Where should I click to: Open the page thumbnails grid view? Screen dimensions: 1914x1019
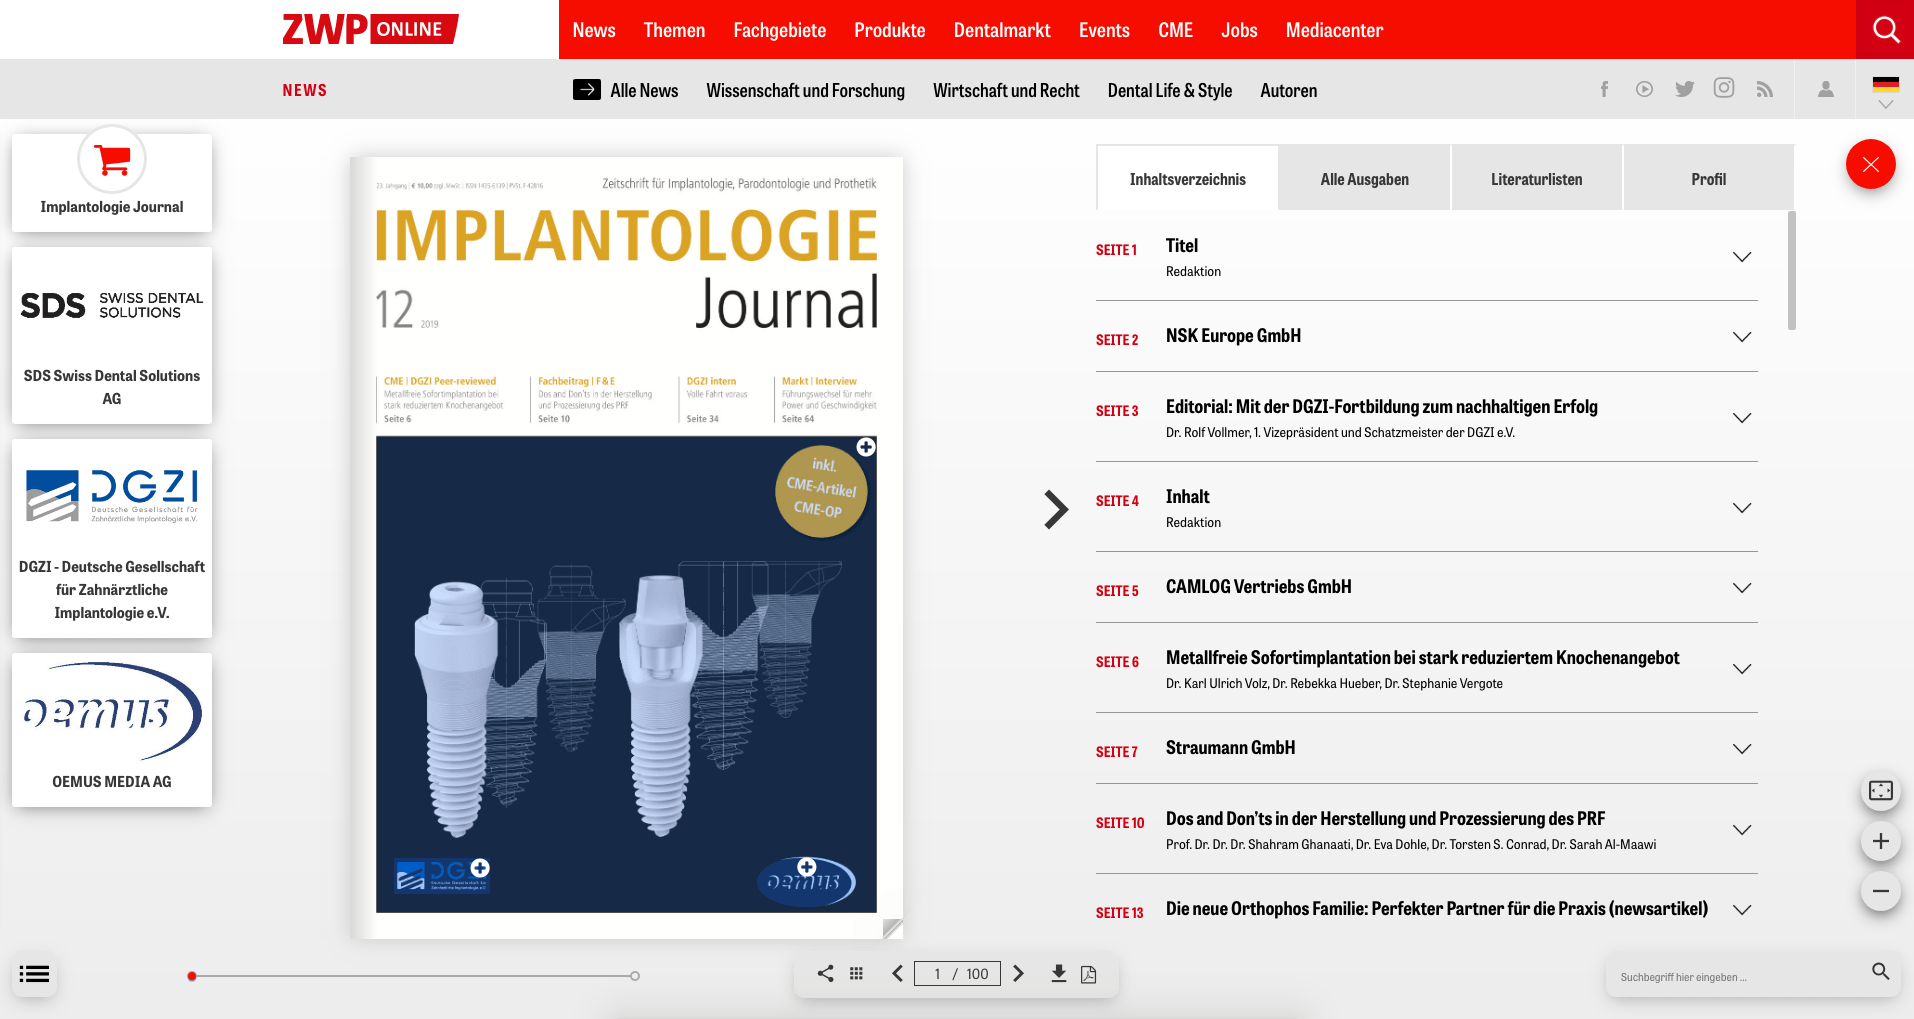coord(857,973)
